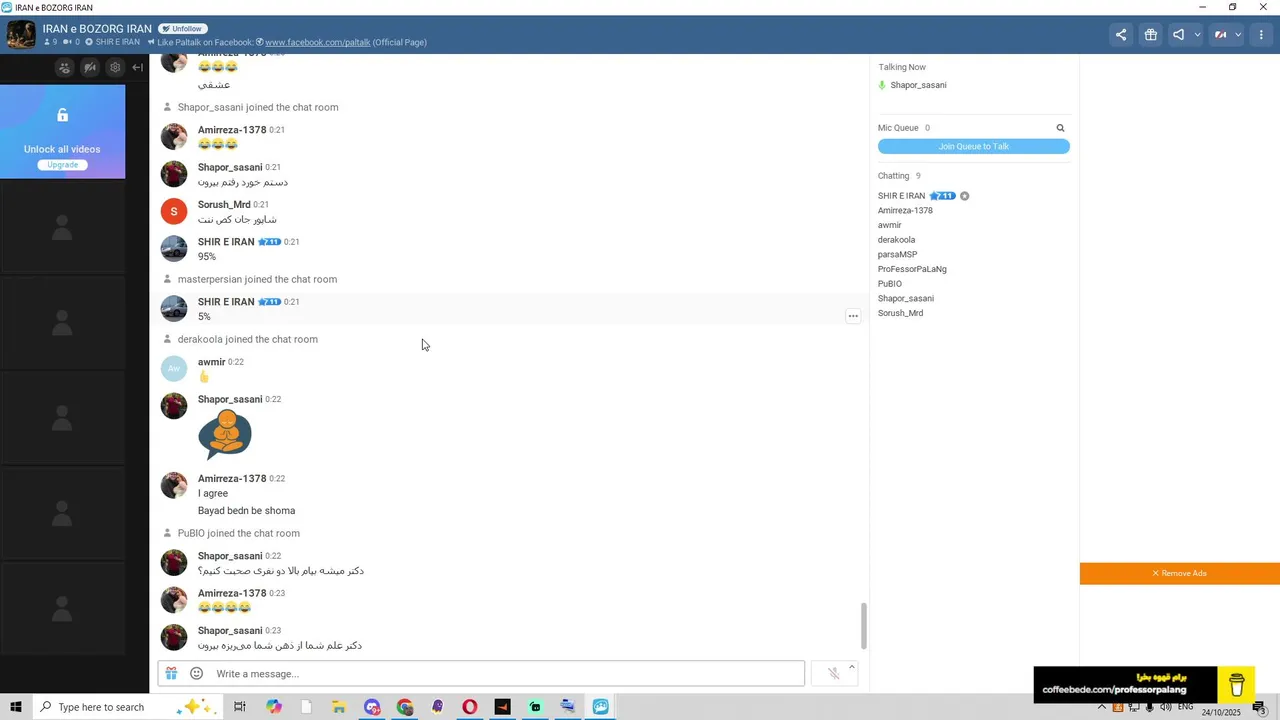Search the Mic Queue with the magnifier icon
Viewport: 1280px width, 720px height.
coord(1061,128)
